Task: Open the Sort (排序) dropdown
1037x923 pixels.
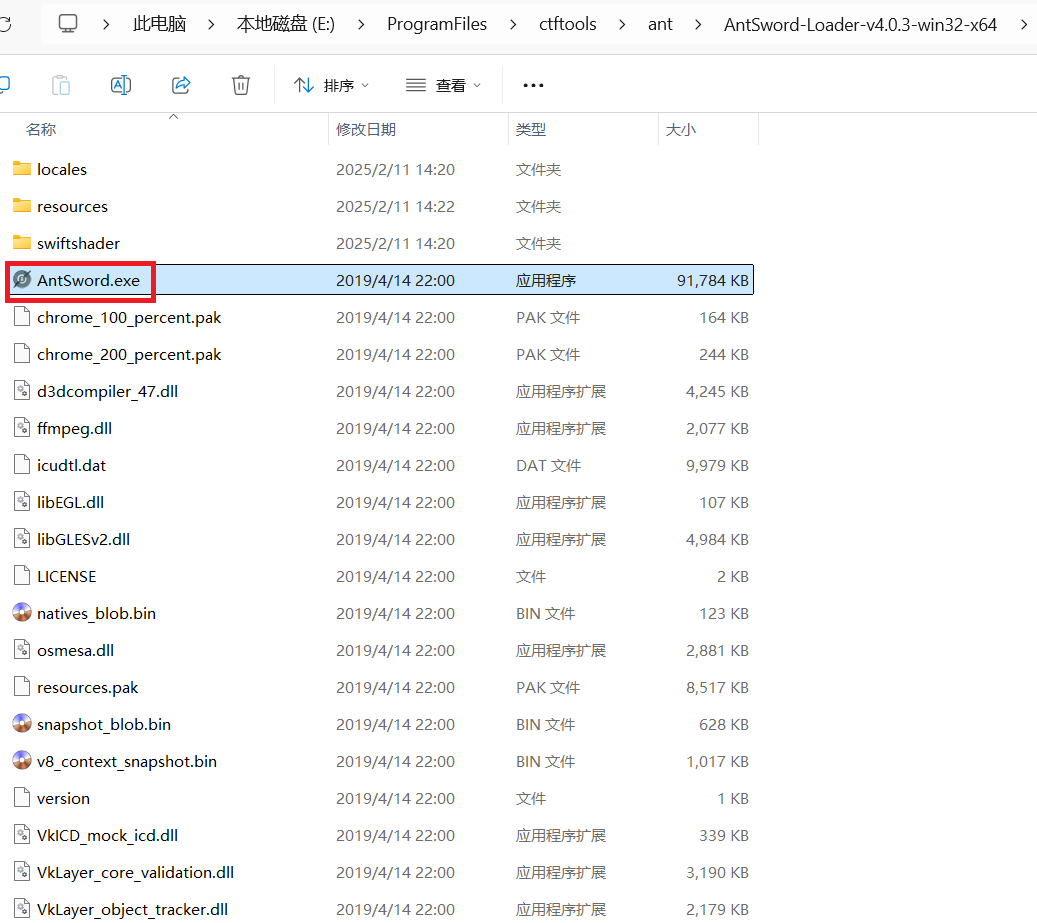Action: (331, 85)
